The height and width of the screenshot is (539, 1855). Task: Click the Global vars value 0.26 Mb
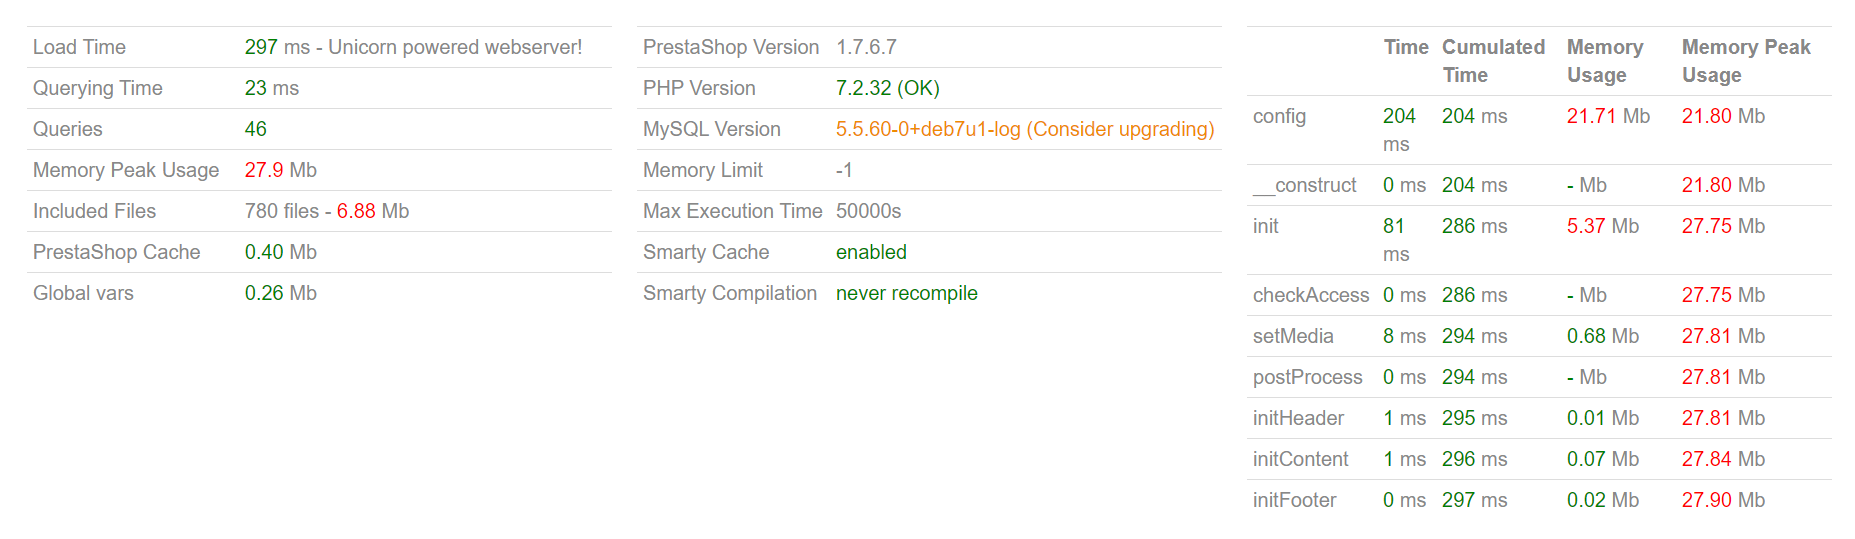click(x=281, y=293)
